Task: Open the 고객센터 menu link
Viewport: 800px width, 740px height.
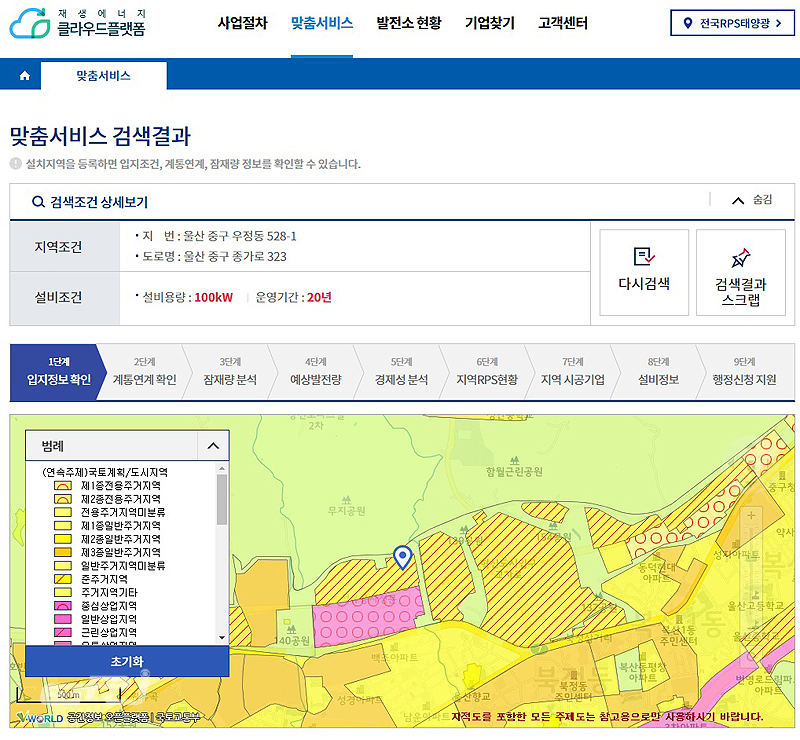Action: click(x=563, y=23)
